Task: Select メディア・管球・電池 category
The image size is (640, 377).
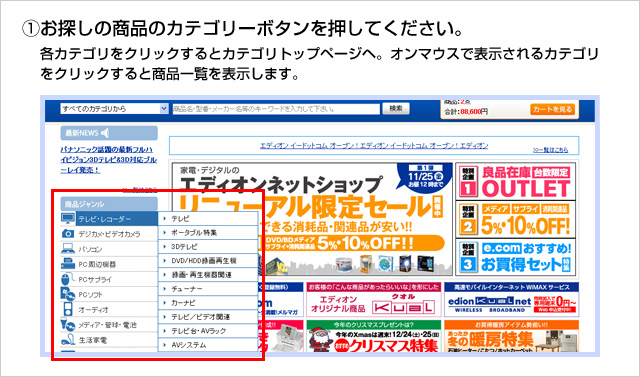Action: (x=109, y=325)
